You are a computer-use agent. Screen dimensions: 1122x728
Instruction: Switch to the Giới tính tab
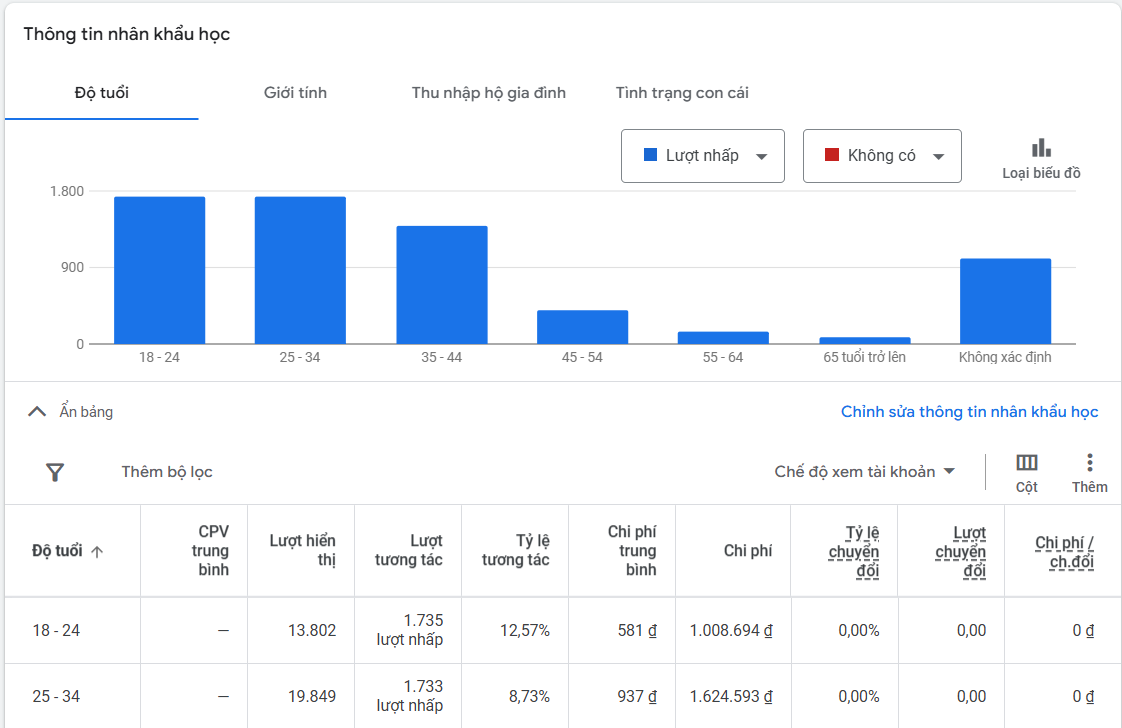295,93
